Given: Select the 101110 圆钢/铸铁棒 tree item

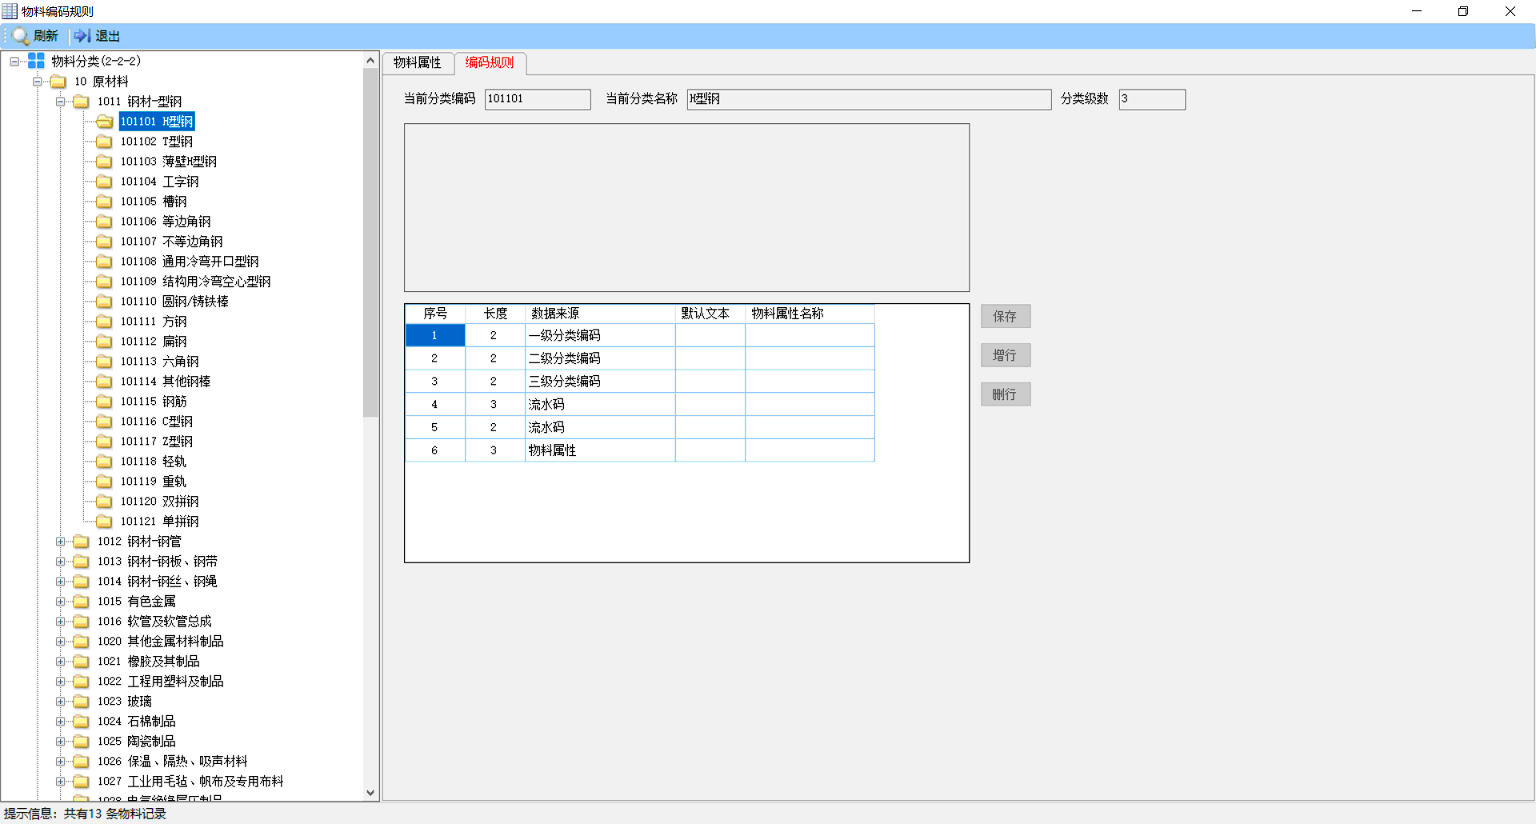Looking at the screenshot, I should click(x=174, y=301).
